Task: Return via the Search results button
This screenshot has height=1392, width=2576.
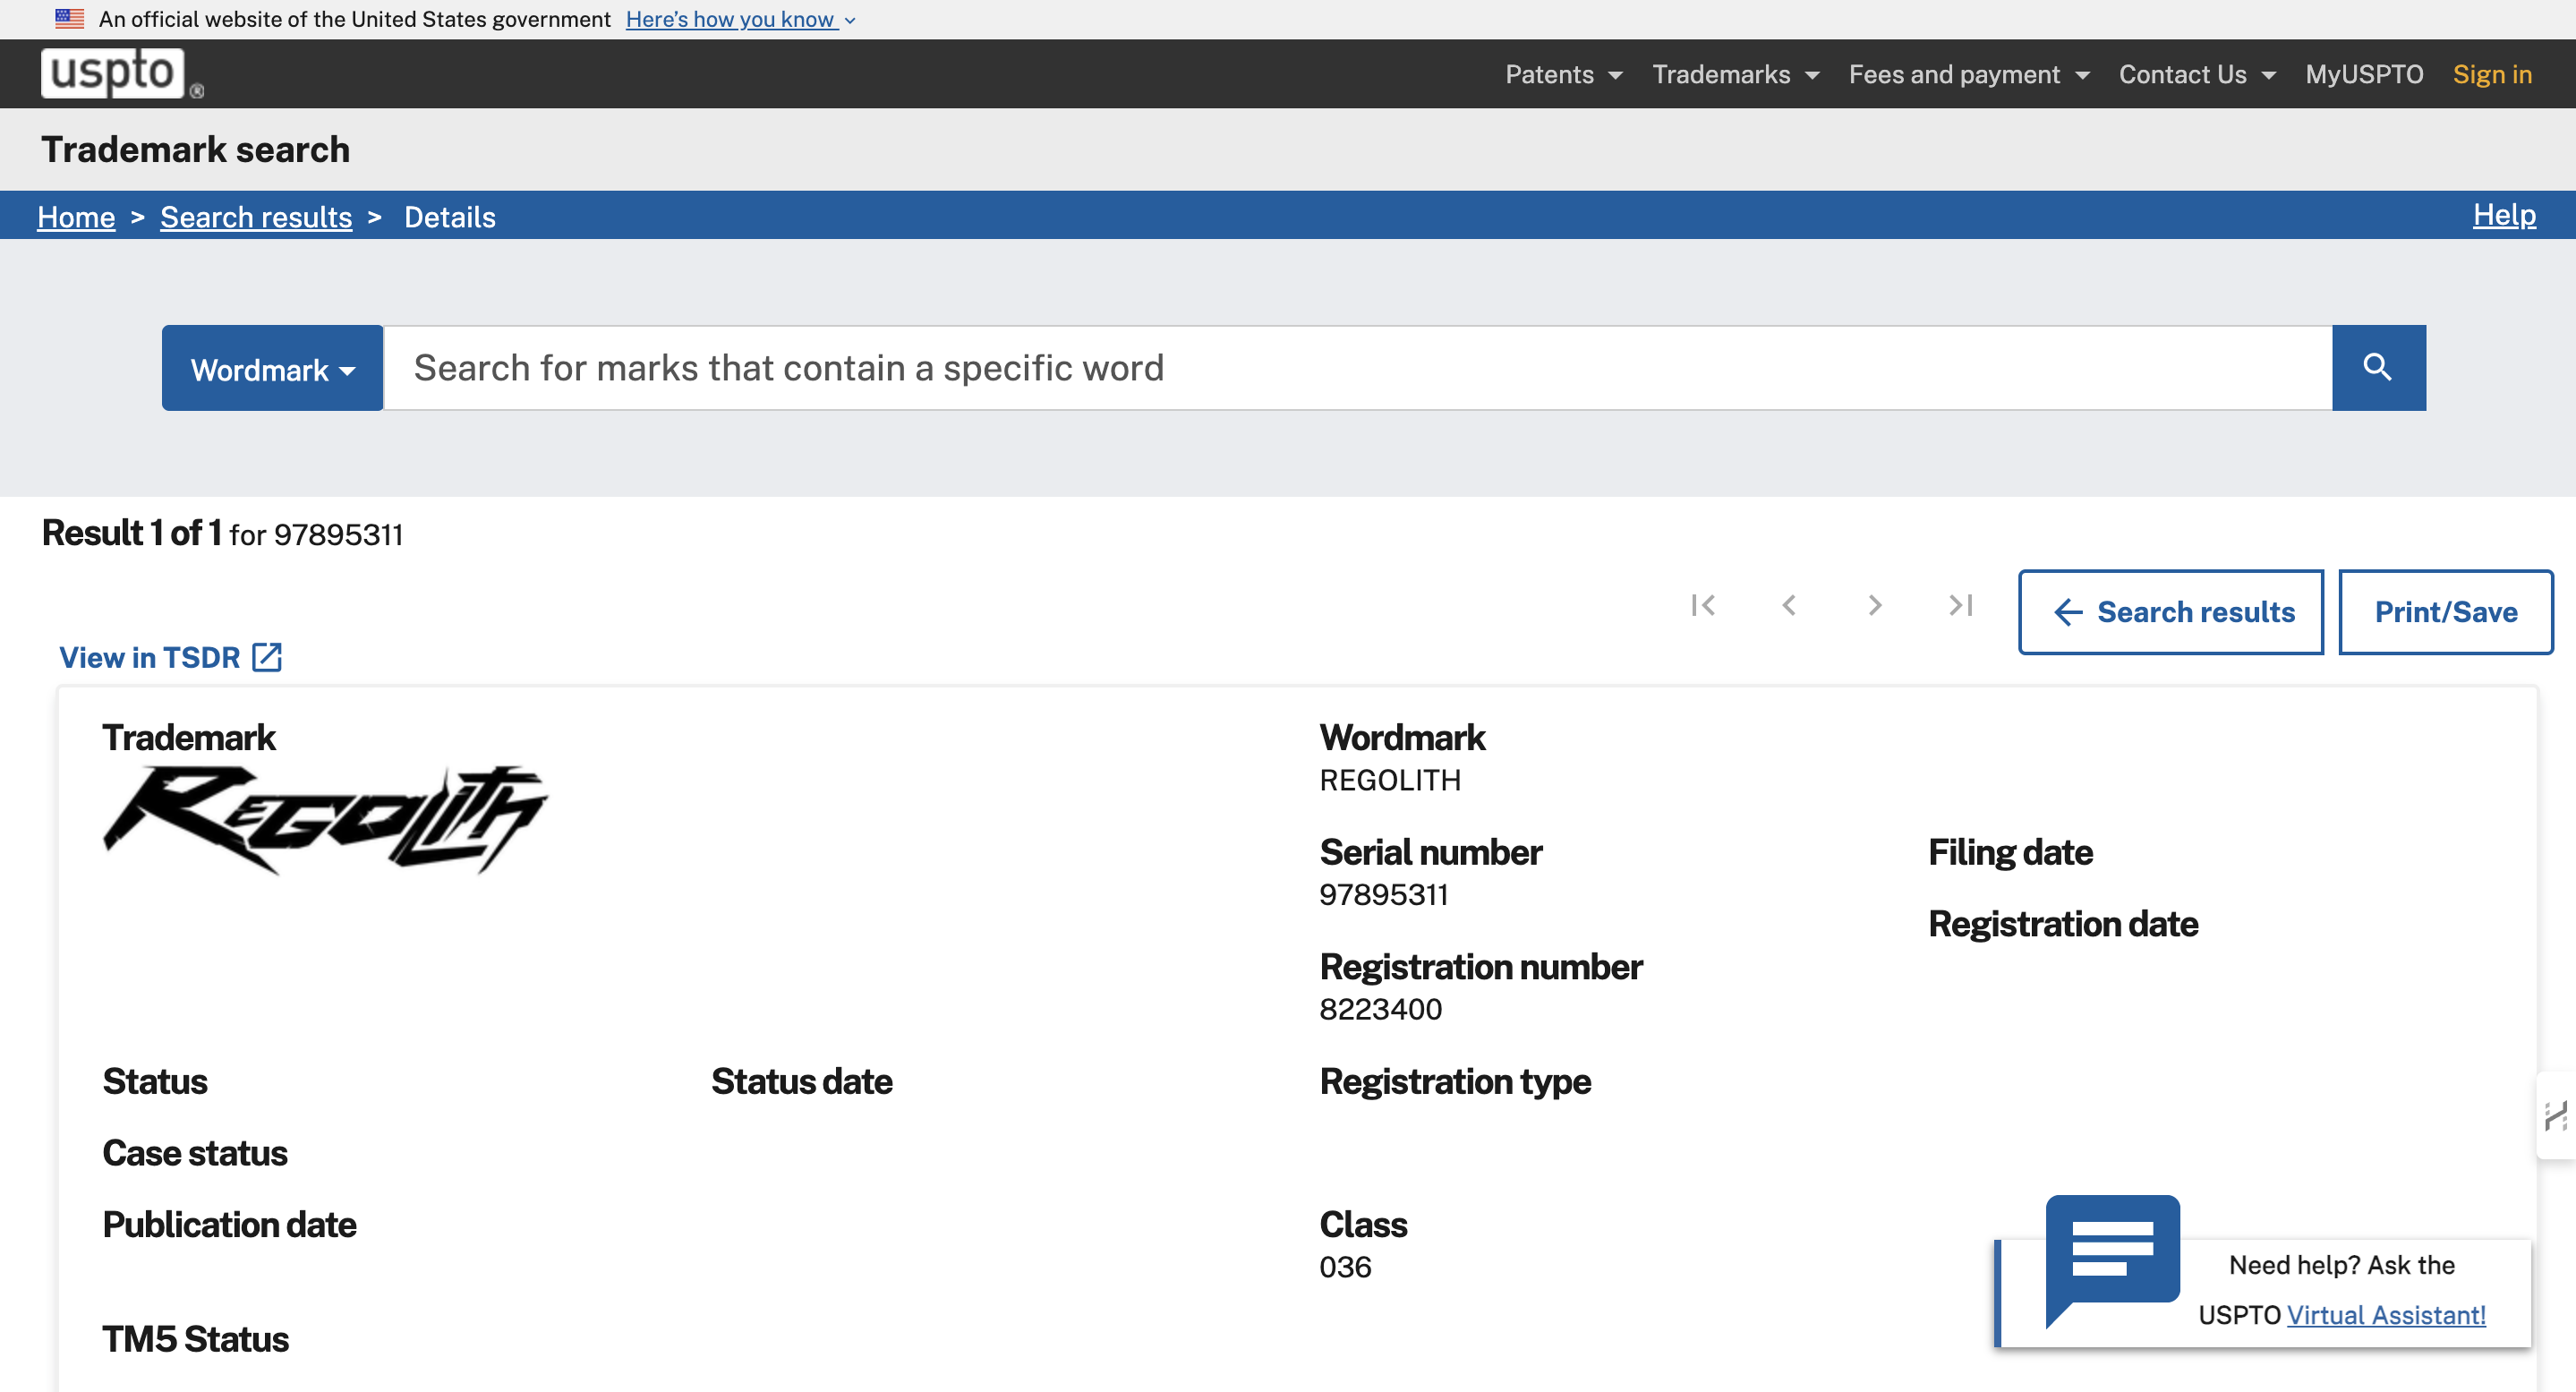Action: (2170, 612)
